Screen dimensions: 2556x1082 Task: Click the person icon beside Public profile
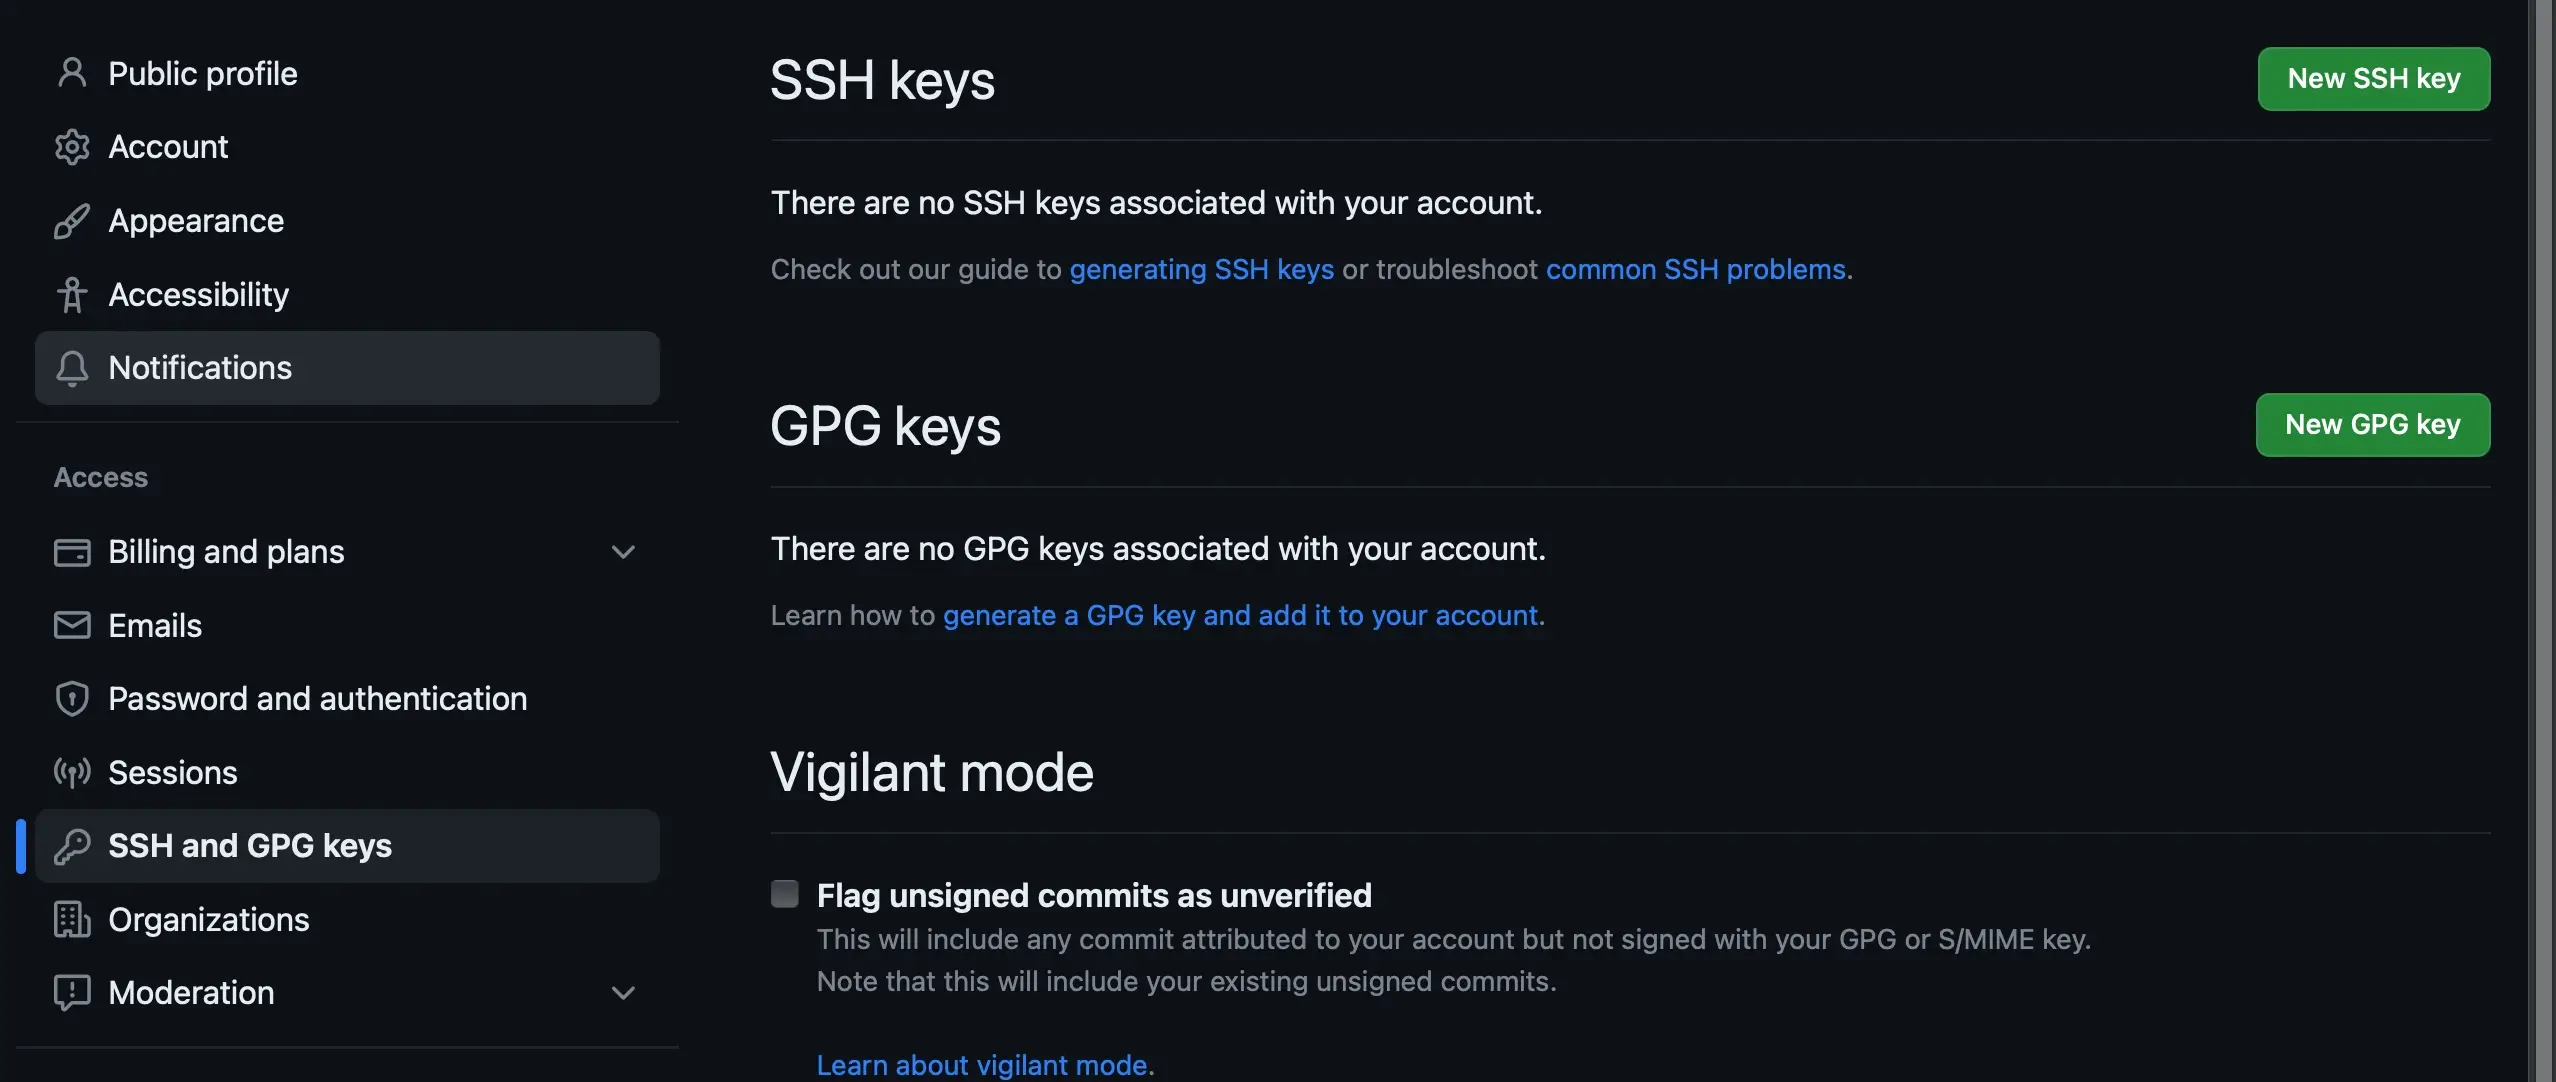[x=72, y=73]
